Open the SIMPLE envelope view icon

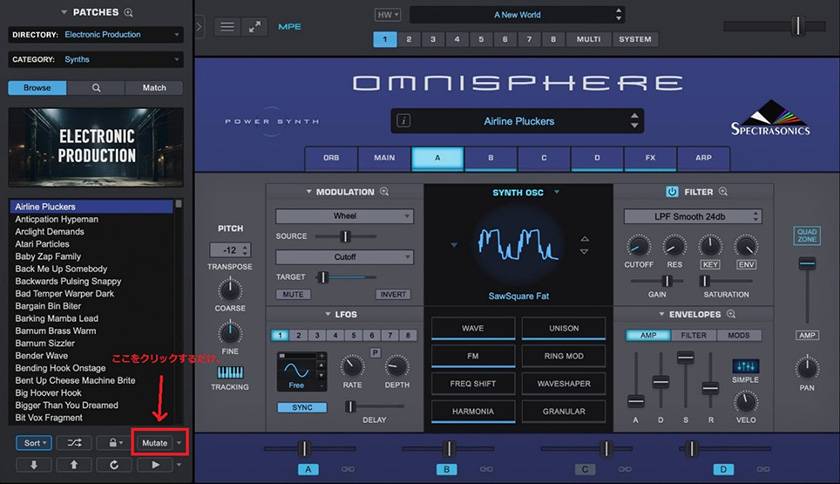[745, 367]
